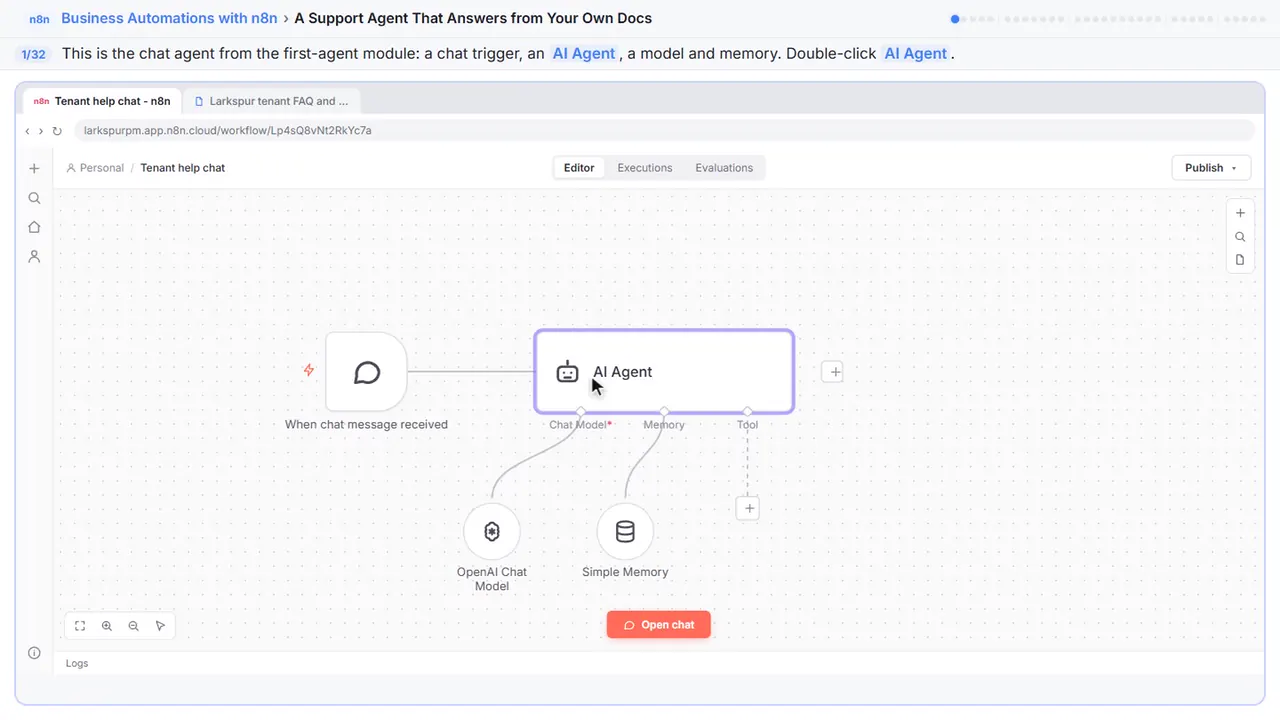The width and height of the screenshot is (1280, 720).
Task: Switch to the Evaluations tab
Action: tap(724, 168)
